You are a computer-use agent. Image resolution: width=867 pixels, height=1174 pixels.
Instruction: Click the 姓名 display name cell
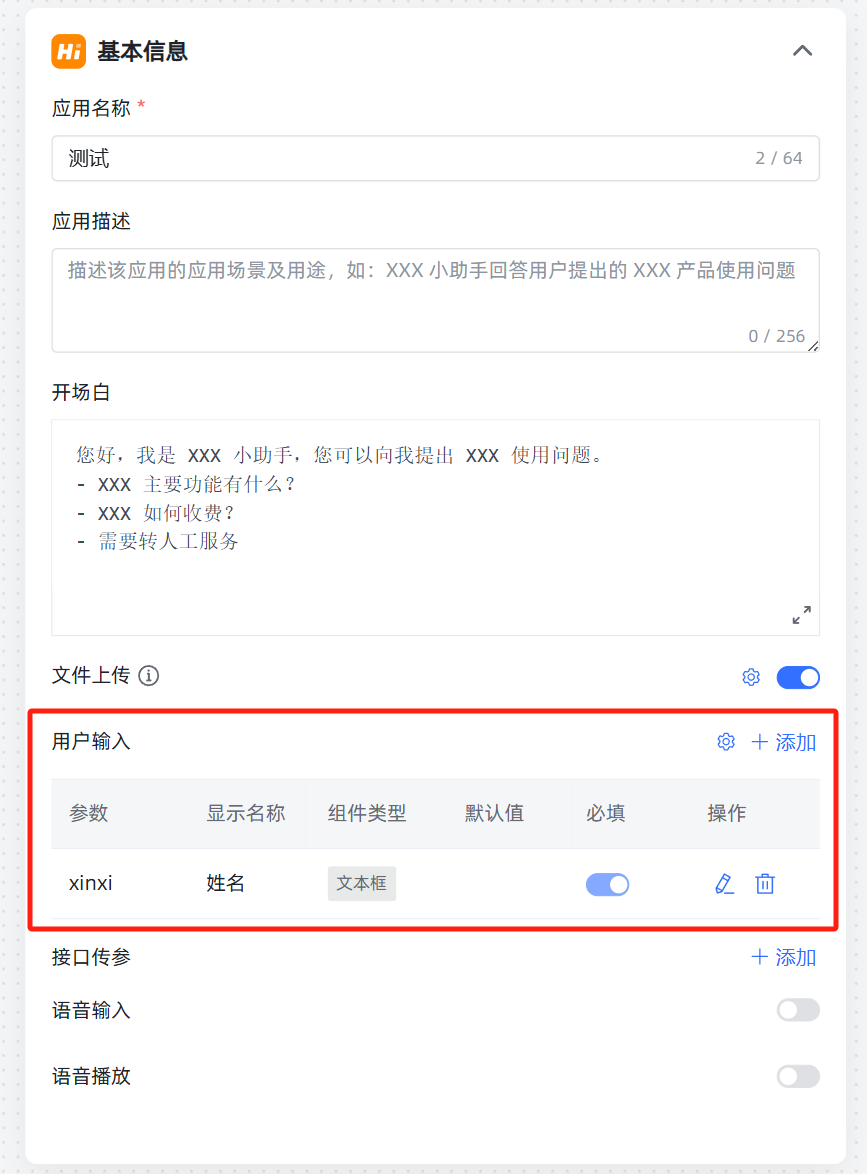[225, 883]
